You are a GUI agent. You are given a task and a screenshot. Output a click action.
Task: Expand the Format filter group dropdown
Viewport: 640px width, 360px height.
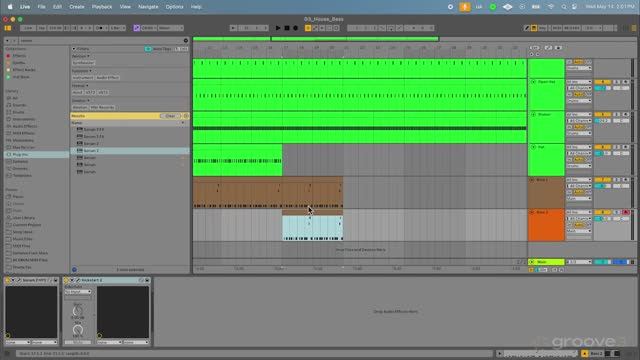[80, 86]
